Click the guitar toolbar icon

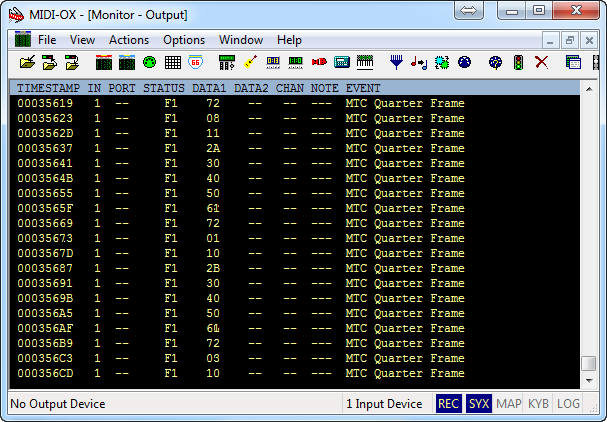(x=249, y=62)
